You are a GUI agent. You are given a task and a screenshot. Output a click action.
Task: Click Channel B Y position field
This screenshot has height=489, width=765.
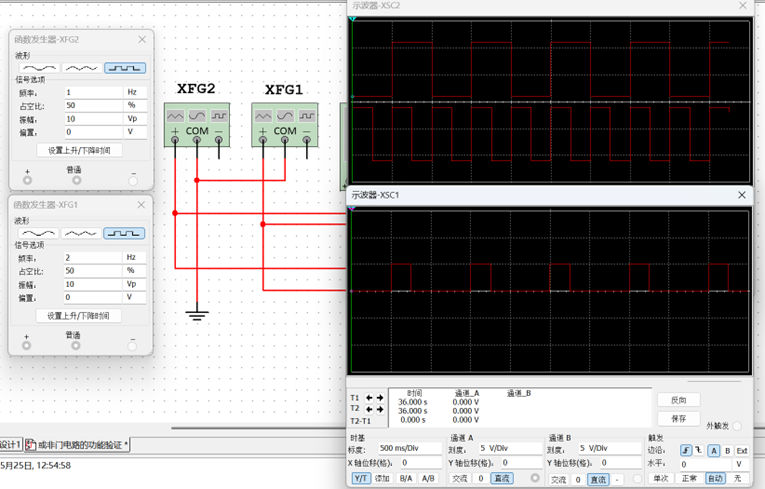[x=621, y=463]
